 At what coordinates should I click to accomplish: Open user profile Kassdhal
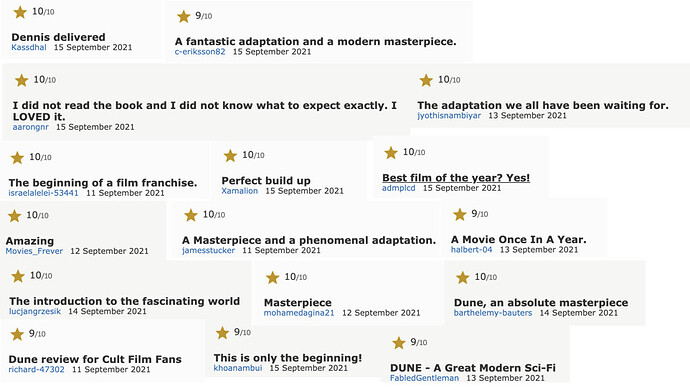click(x=29, y=47)
